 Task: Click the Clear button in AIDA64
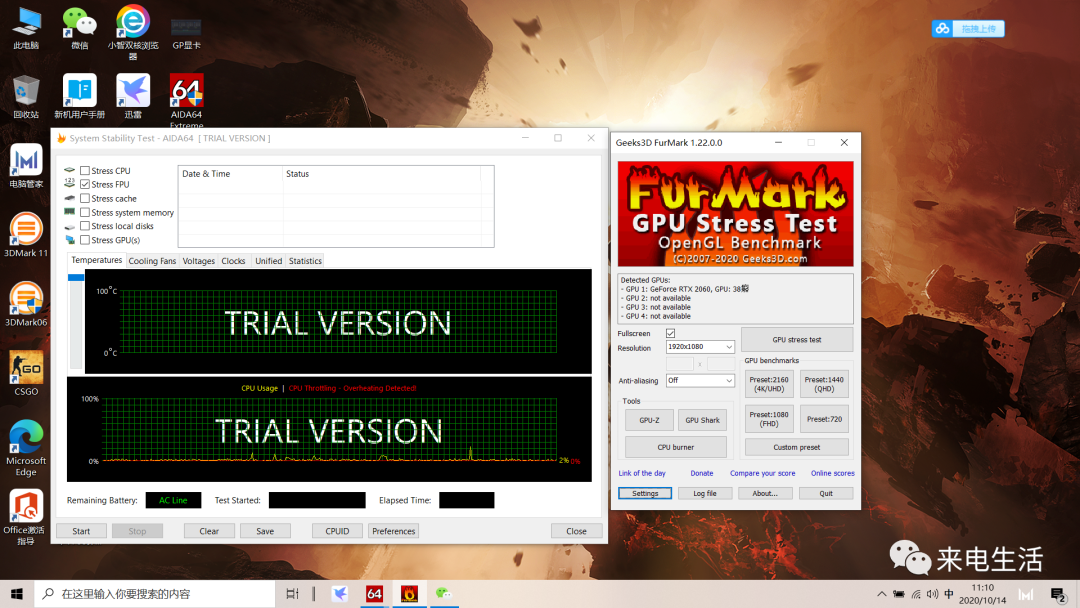tap(209, 531)
